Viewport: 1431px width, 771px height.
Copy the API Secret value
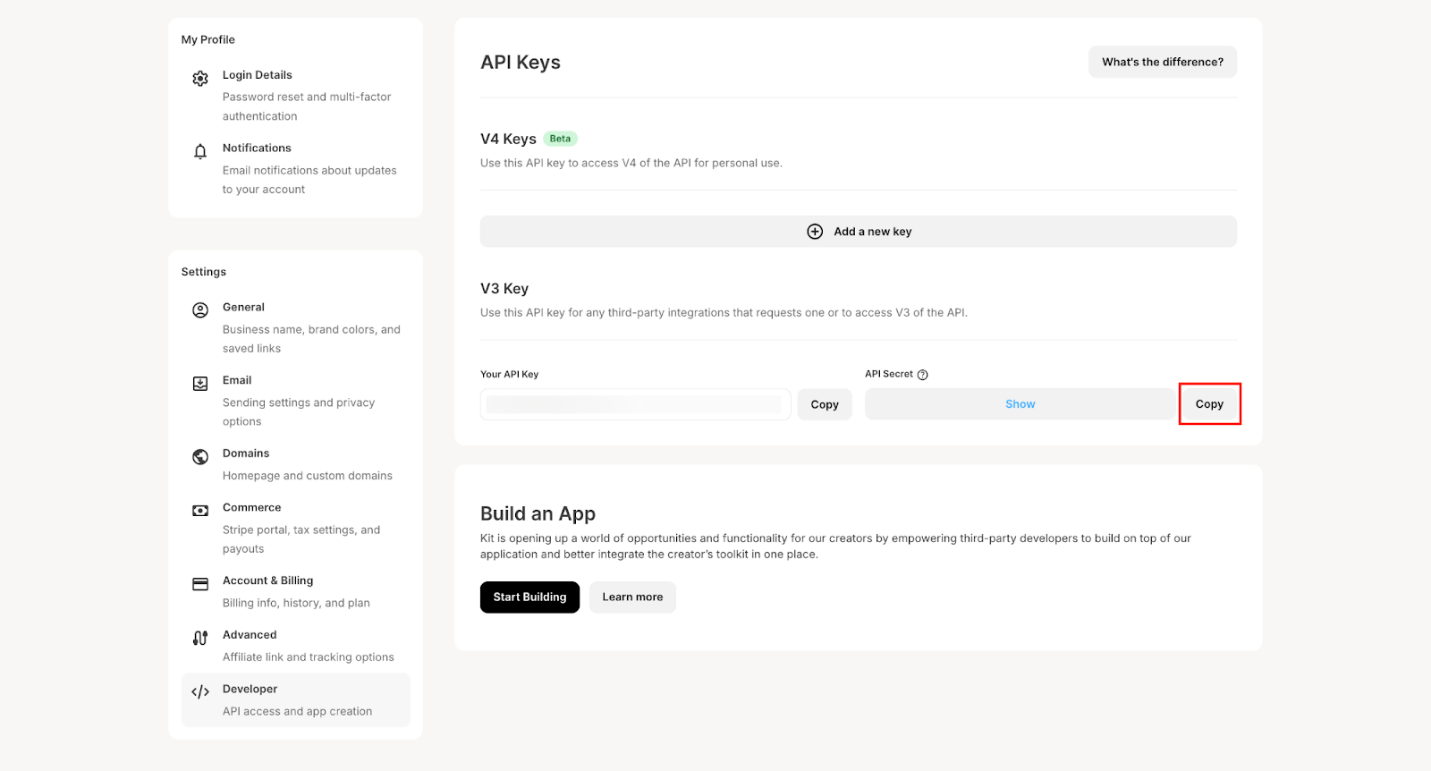point(1209,404)
